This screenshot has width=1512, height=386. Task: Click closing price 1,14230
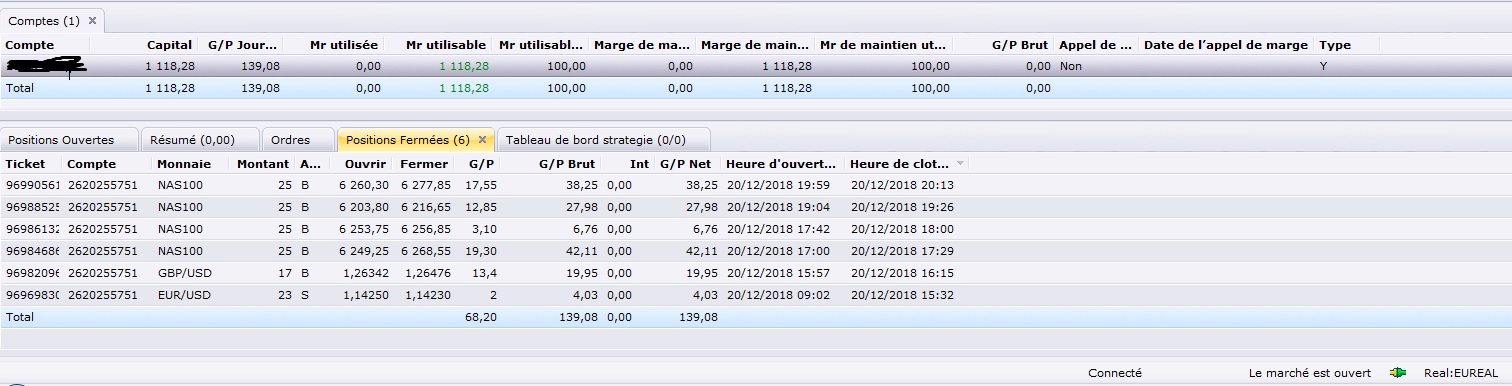pyautogui.click(x=427, y=295)
